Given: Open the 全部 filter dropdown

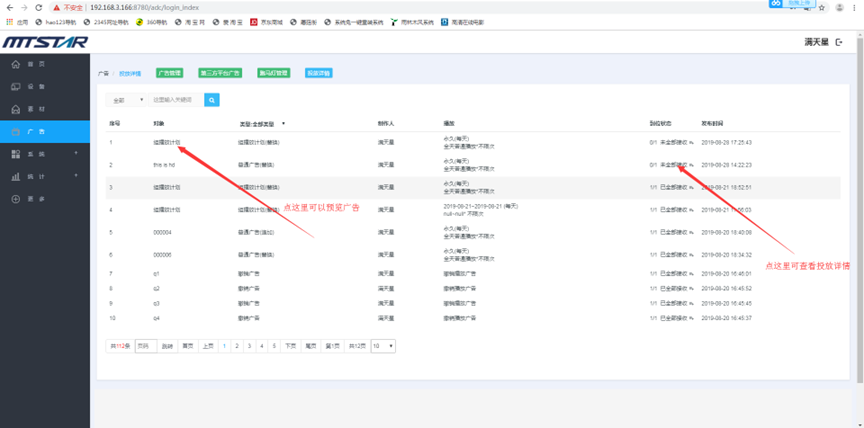Looking at the screenshot, I should click(126, 100).
